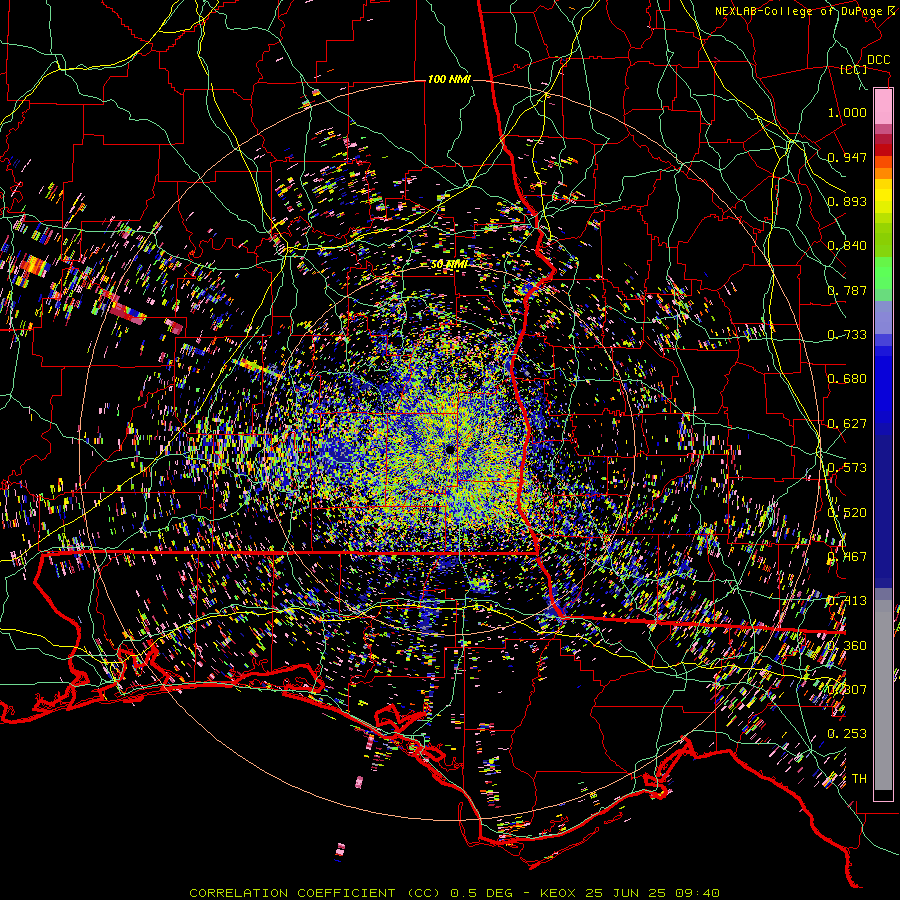Click the 0.627 legend value

pos(847,424)
